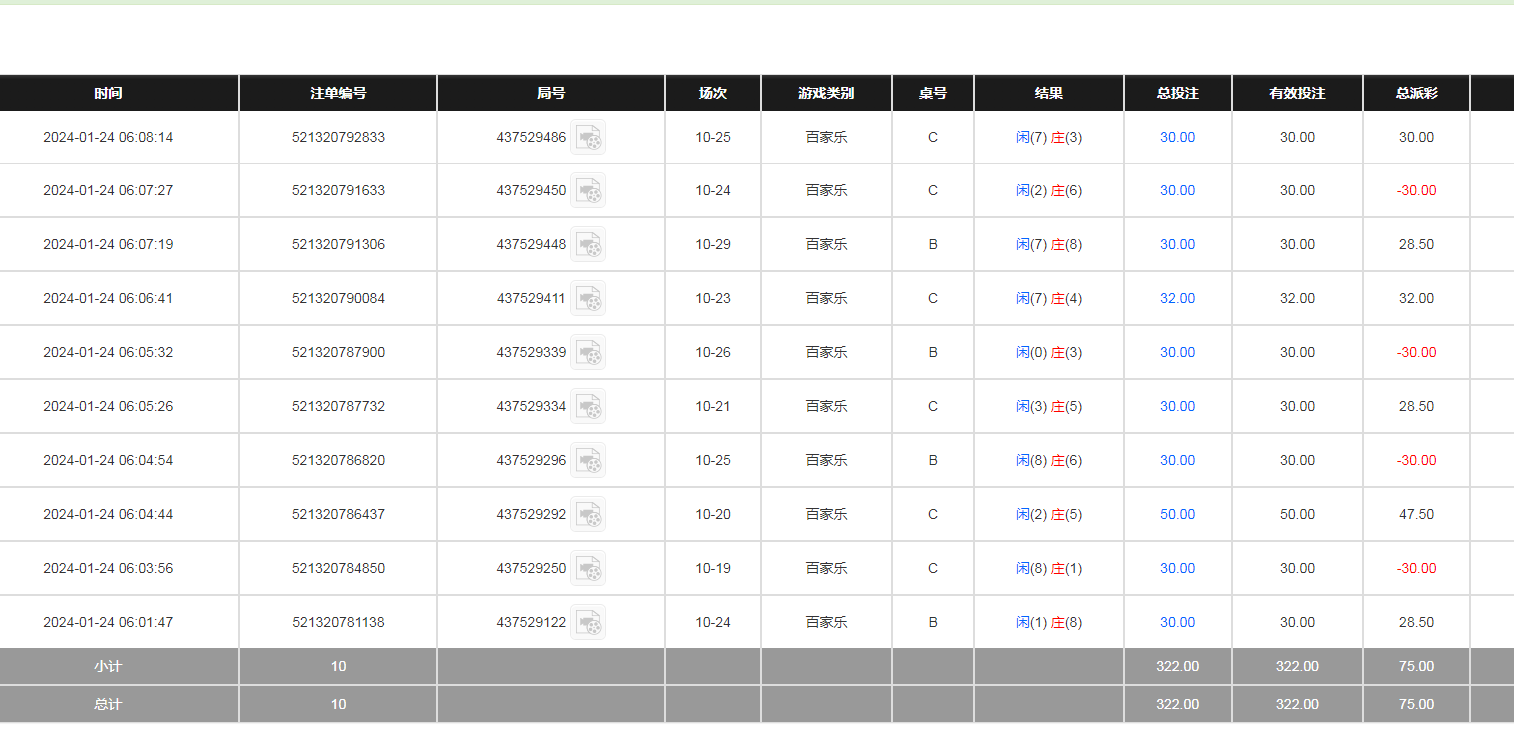
Task: Open the 32.00 total bet amount link
Action: [1177, 298]
